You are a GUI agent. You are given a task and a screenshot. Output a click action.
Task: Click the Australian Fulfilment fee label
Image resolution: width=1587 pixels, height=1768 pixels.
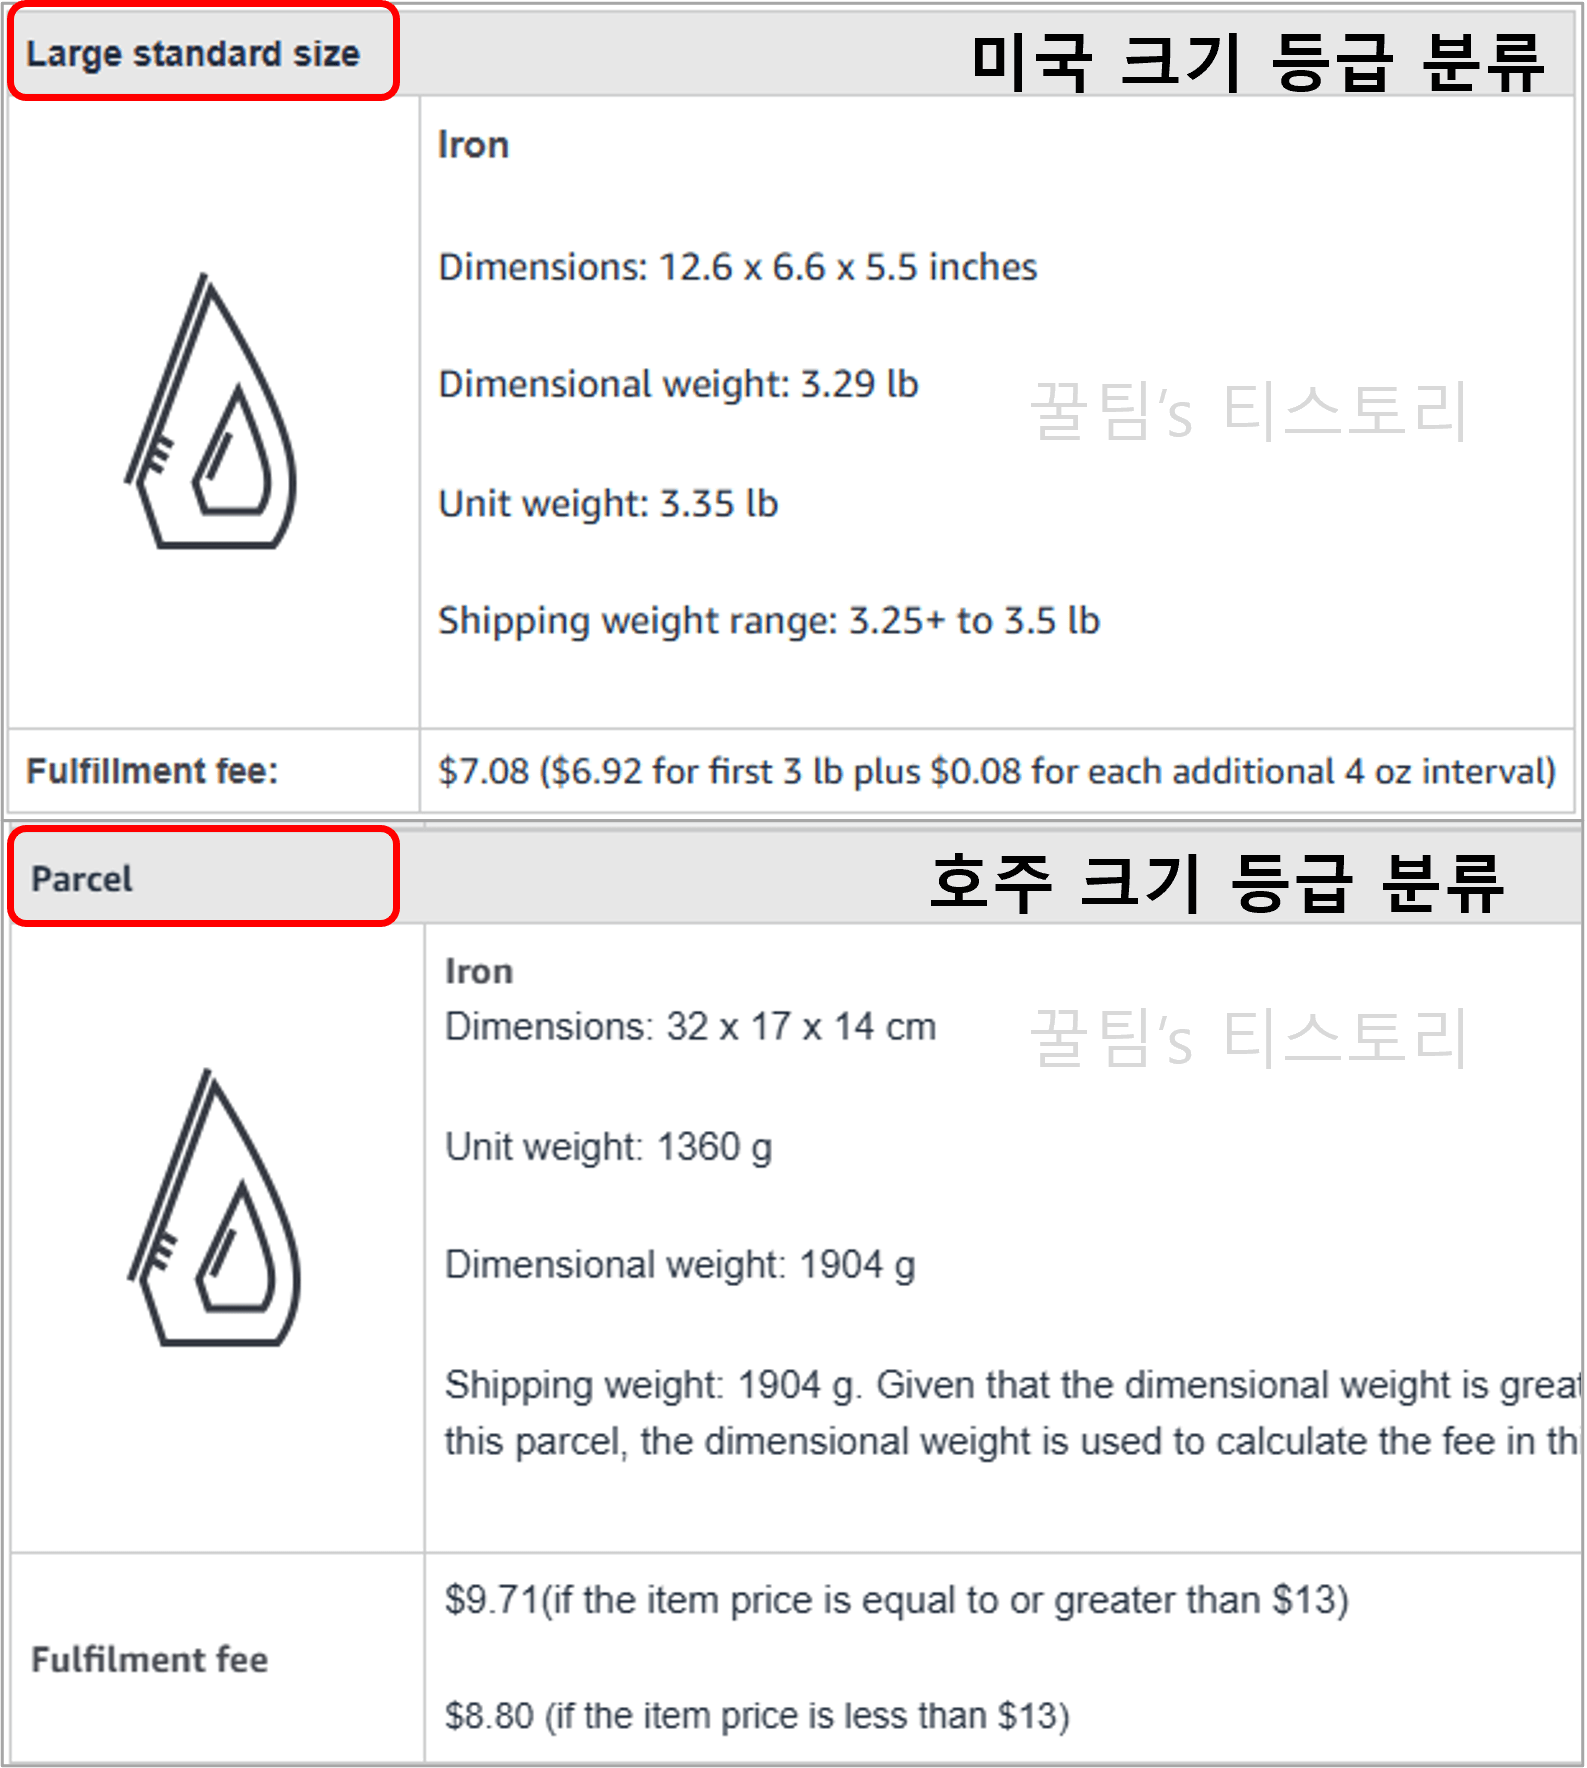pos(150,1660)
